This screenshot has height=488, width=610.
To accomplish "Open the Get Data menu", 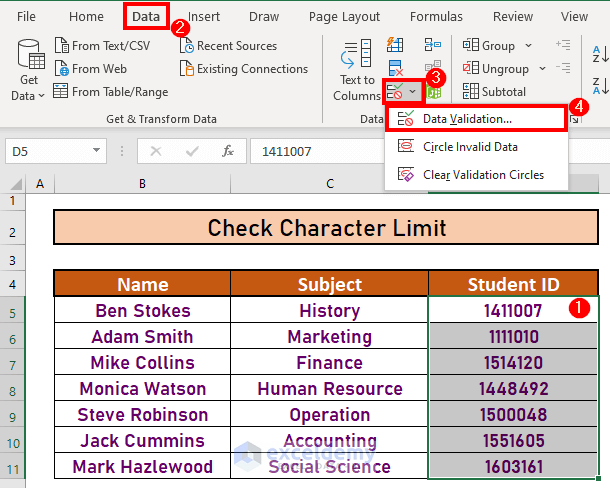I will click(28, 70).
